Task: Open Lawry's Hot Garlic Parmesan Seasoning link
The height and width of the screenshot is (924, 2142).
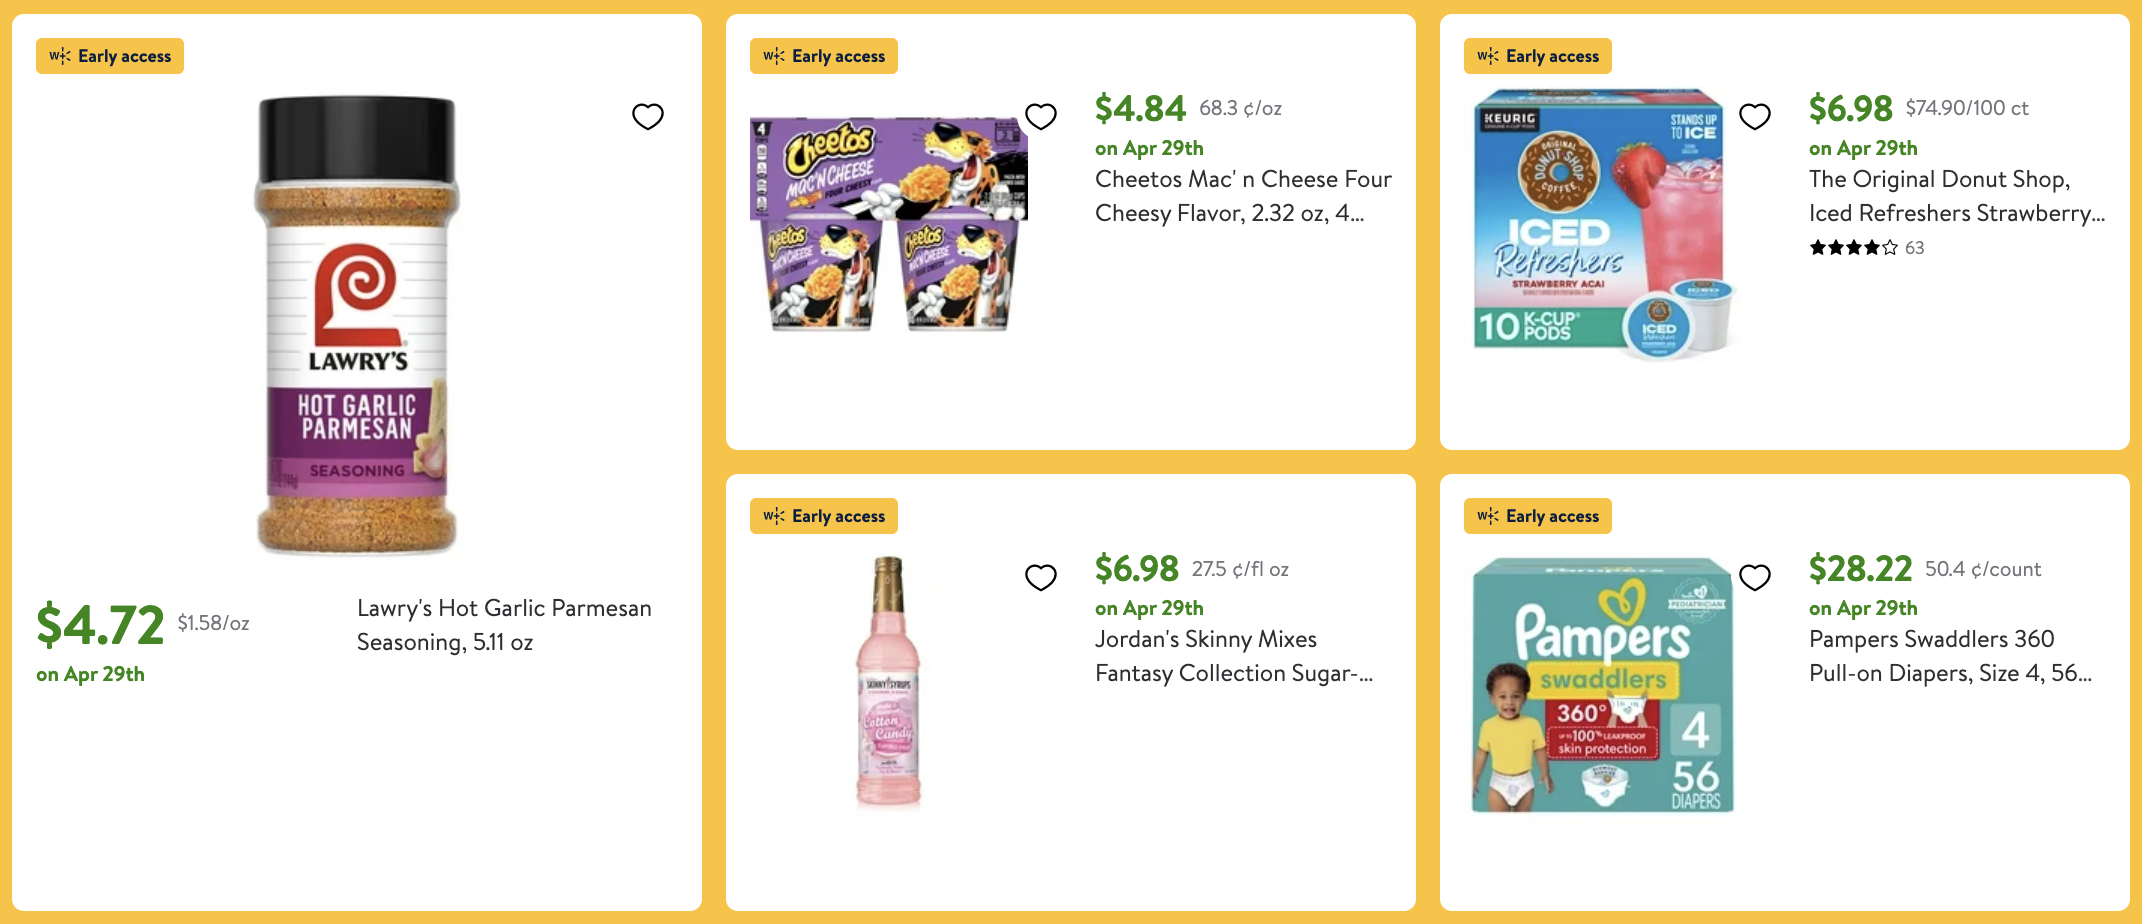Action: 504,625
